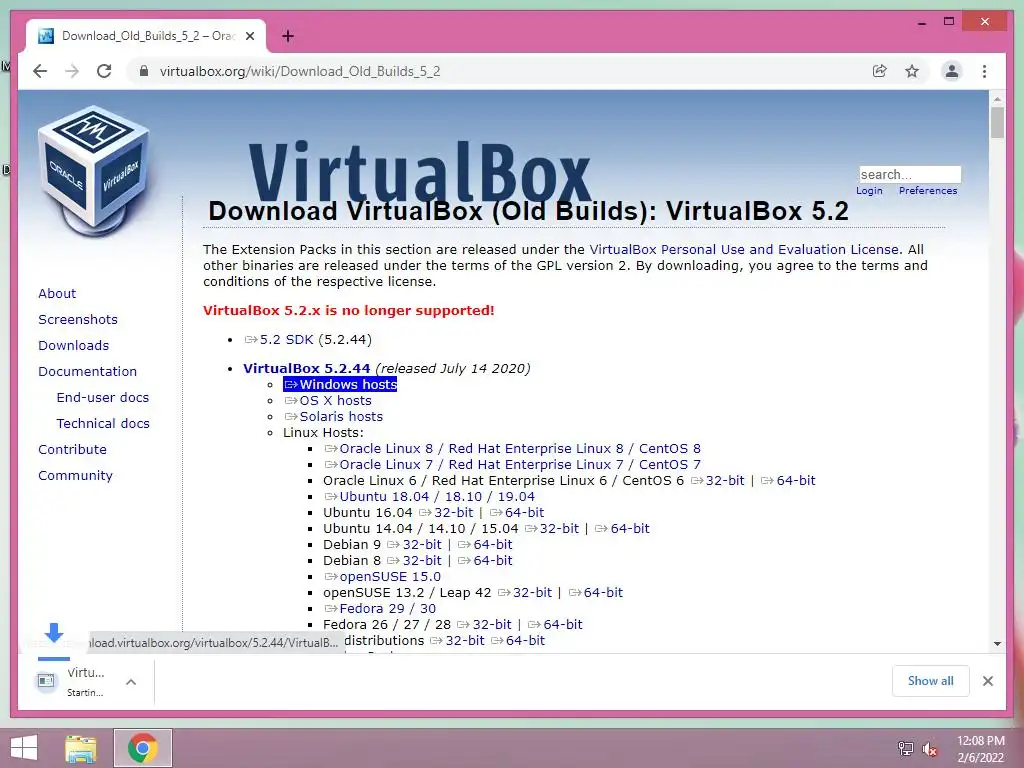Click the OS X hosts link
The image size is (1024, 768).
coord(328,400)
